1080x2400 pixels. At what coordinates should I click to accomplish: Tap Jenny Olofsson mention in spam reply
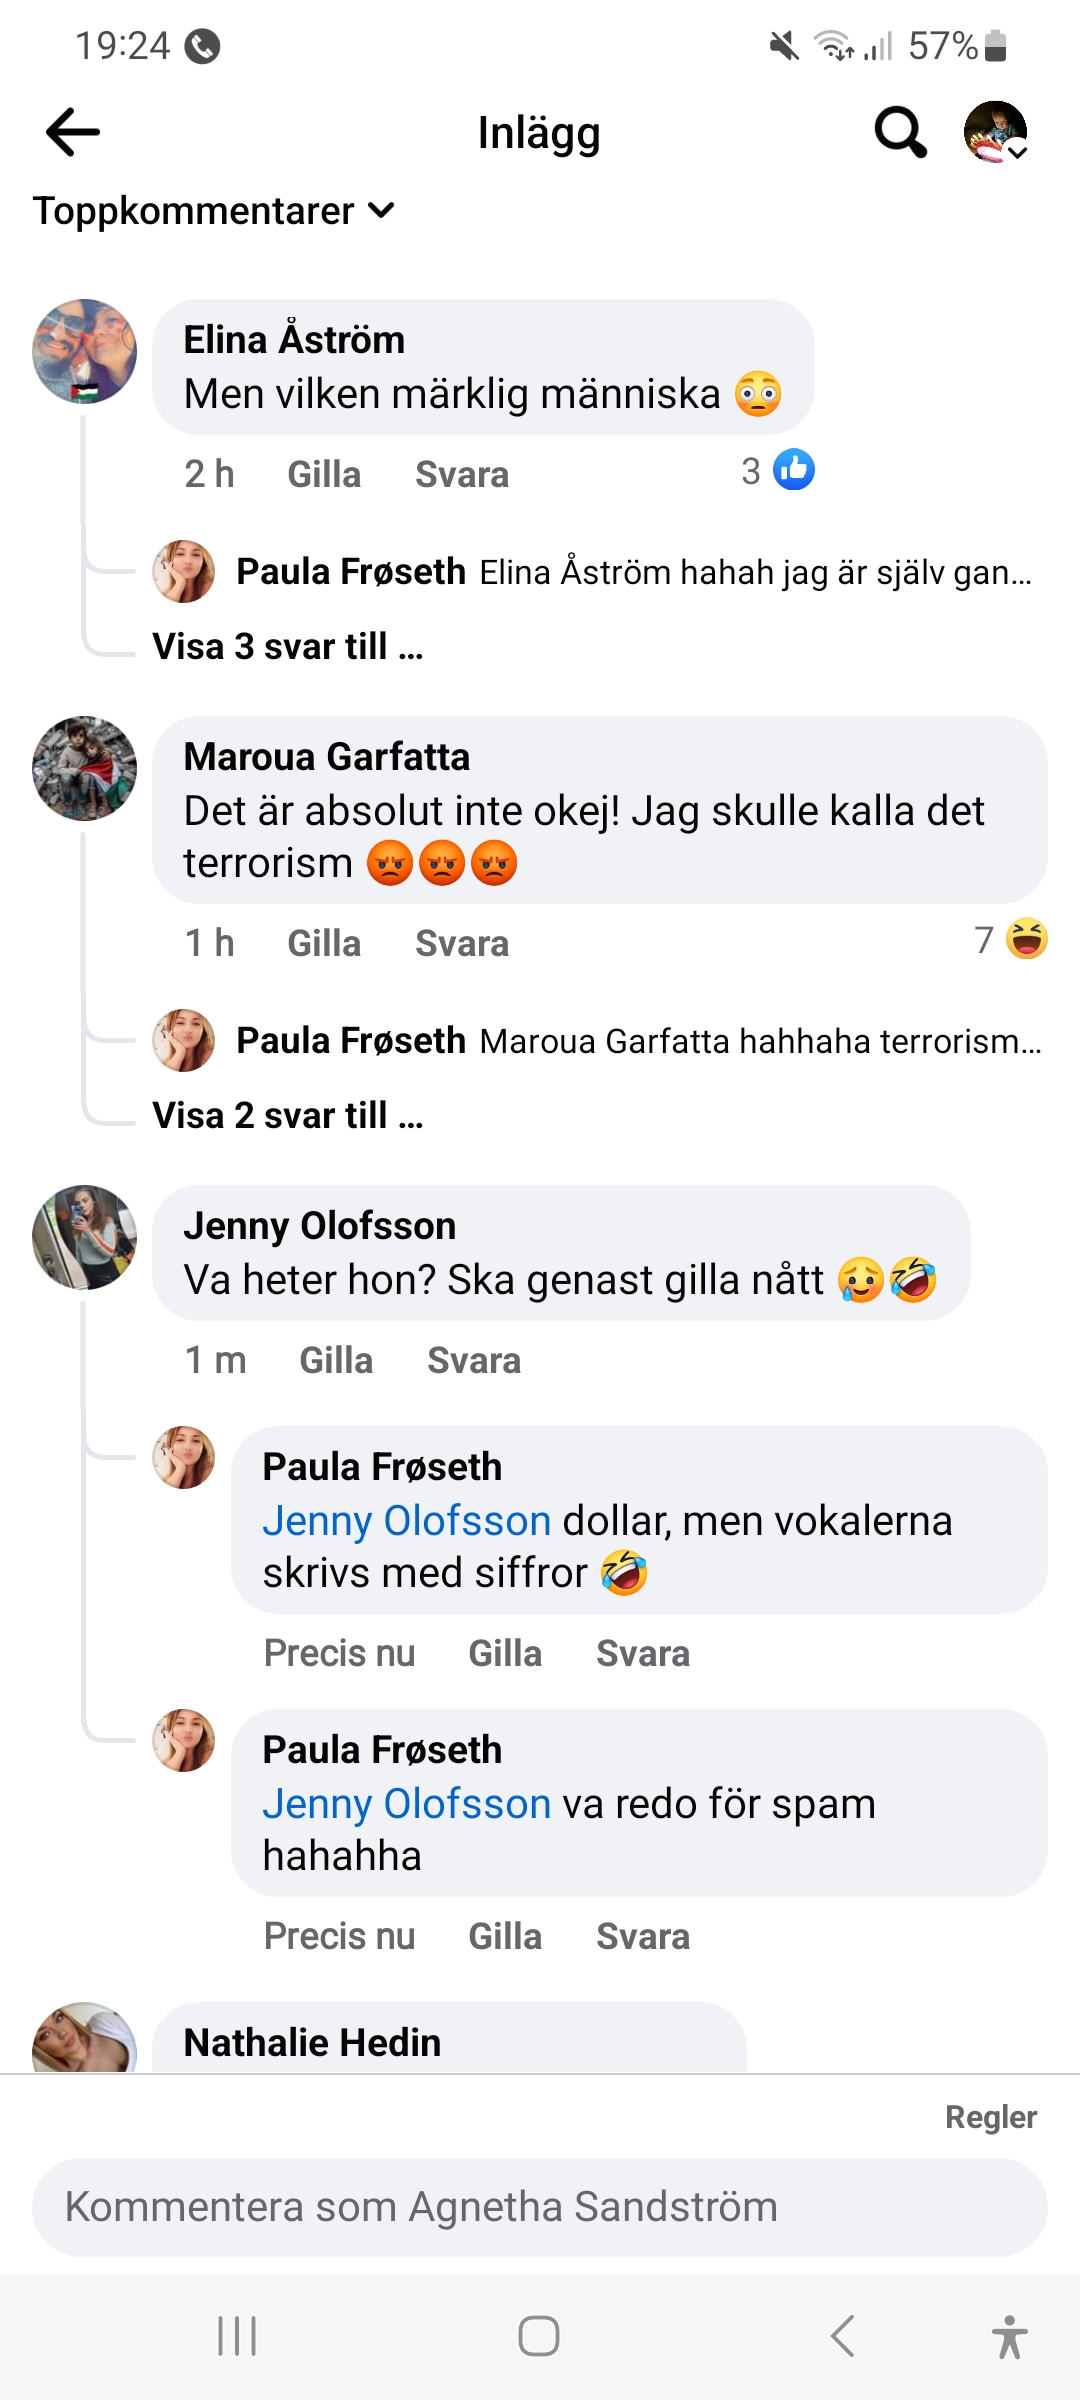[x=407, y=1804]
